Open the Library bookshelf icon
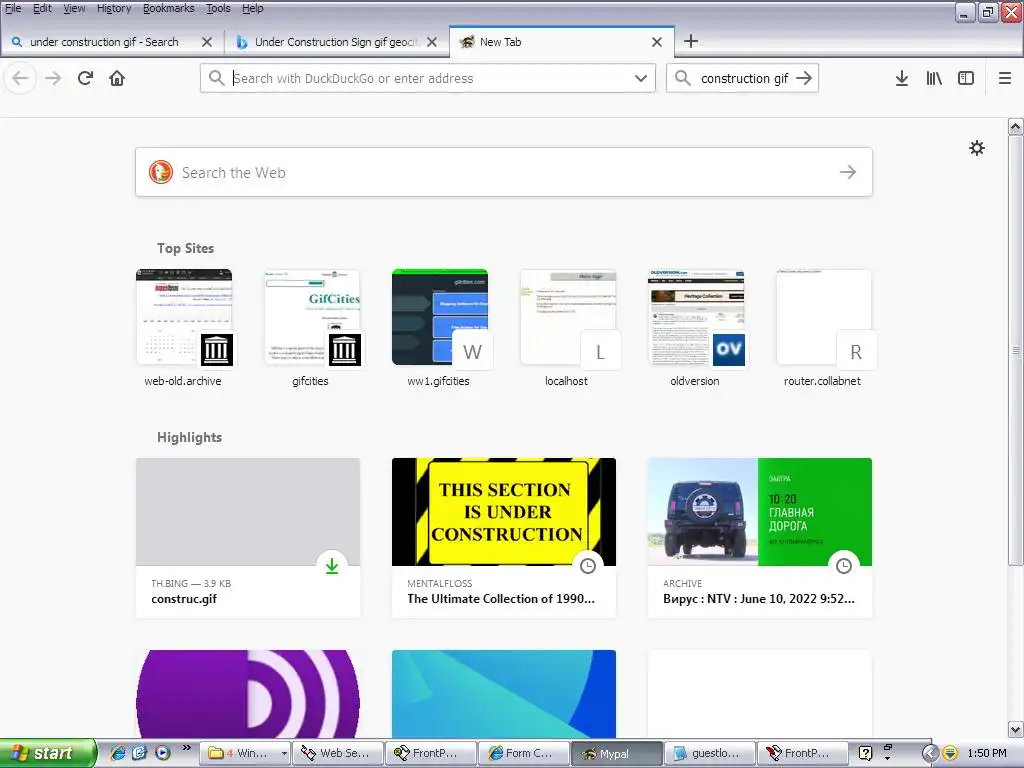The width and height of the screenshot is (1024, 768). [934, 78]
